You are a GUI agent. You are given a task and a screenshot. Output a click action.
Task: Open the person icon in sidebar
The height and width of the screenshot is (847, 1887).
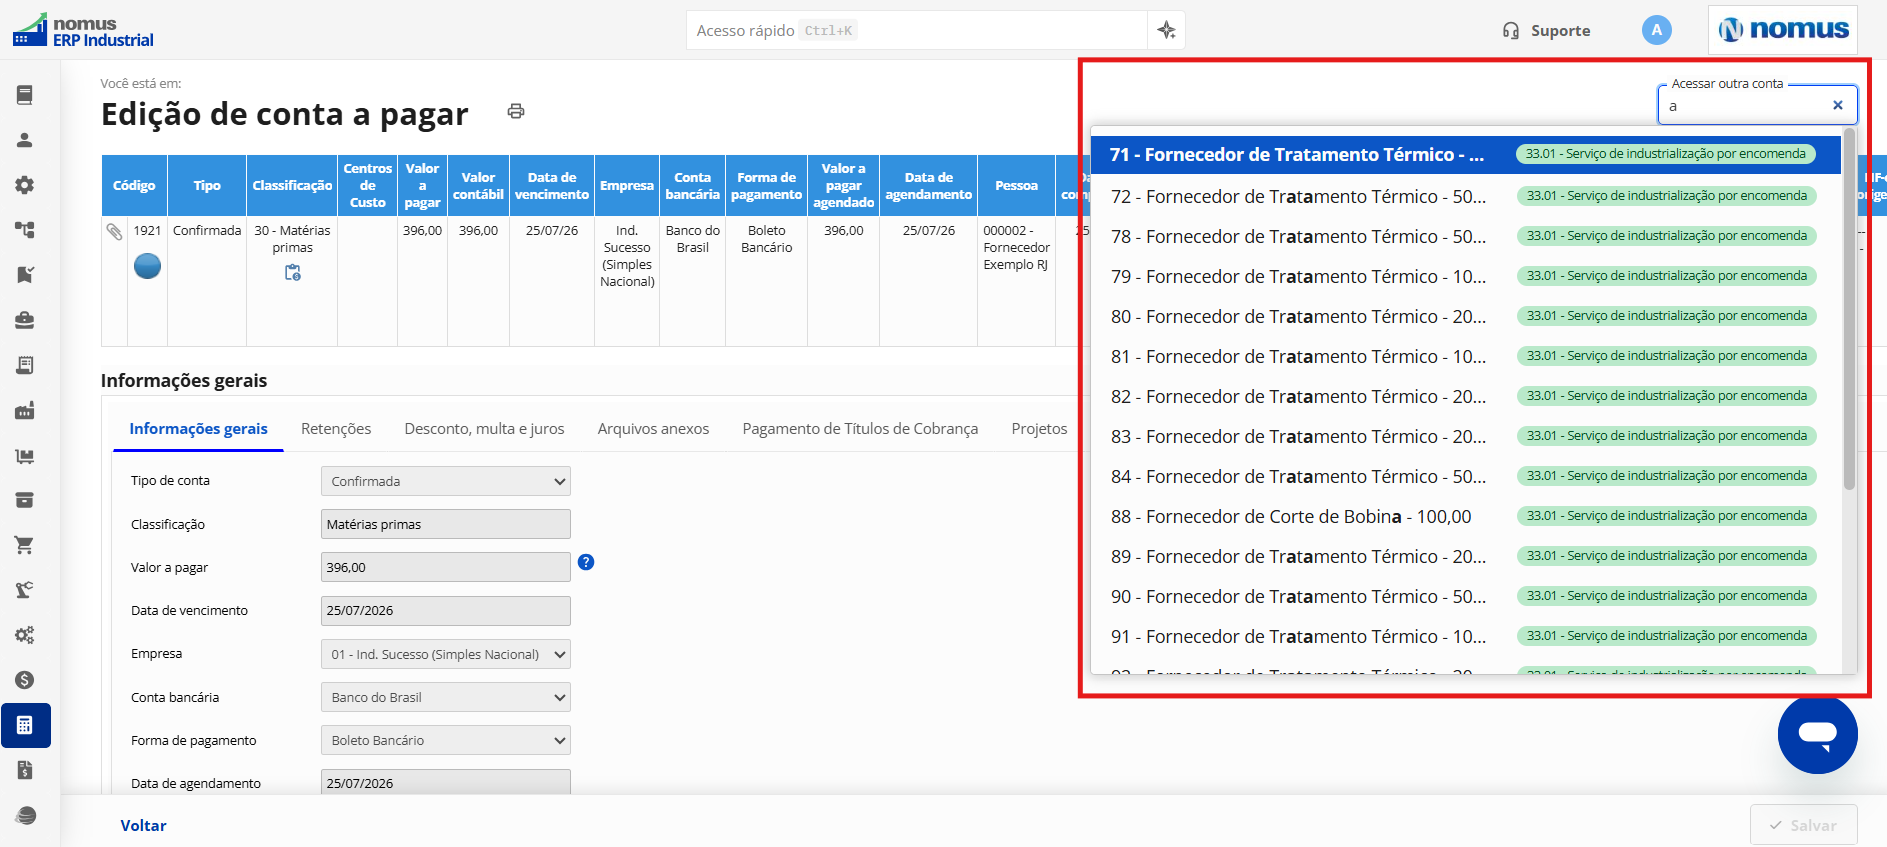(25, 140)
